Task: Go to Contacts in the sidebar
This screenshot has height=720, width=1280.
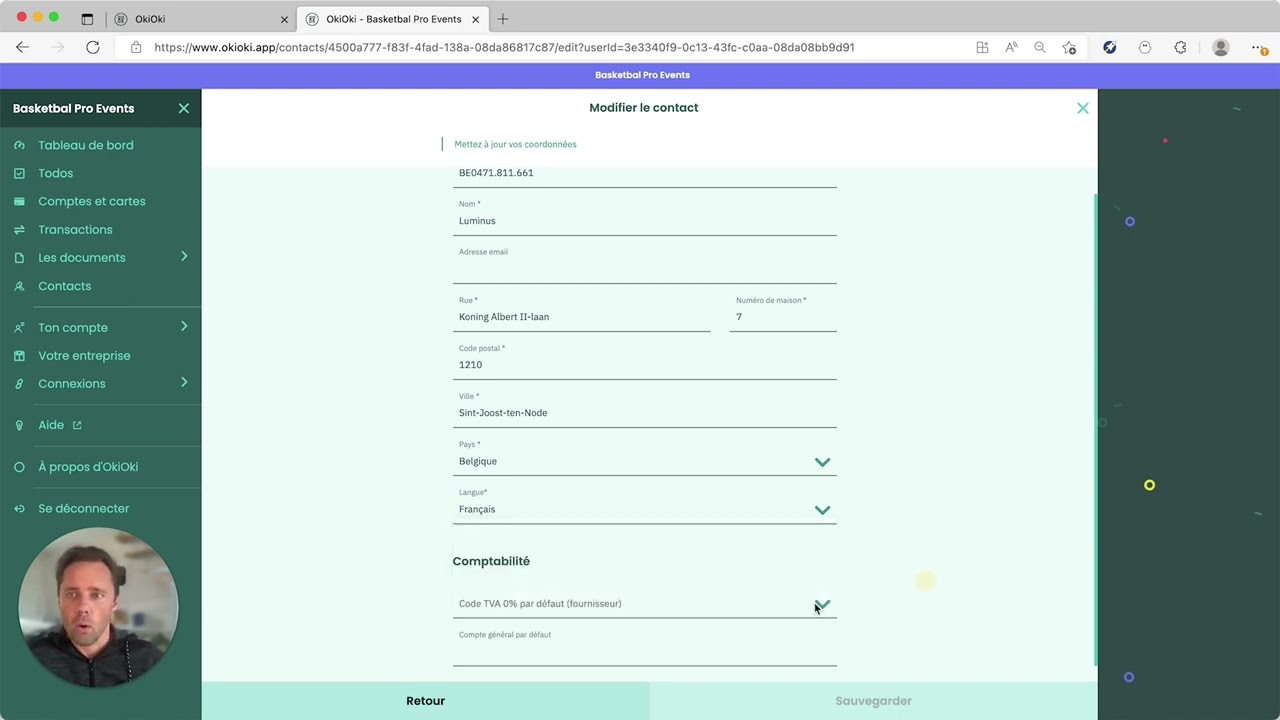Action: pos(64,286)
